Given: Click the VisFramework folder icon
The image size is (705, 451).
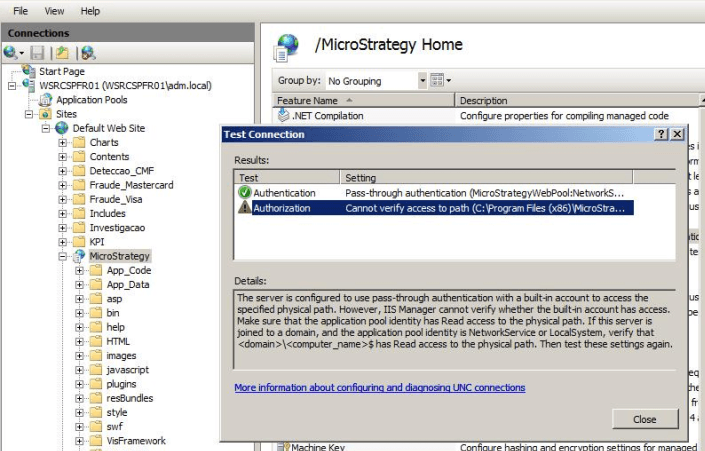Looking at the screenshot, I should tap(96, 440).
